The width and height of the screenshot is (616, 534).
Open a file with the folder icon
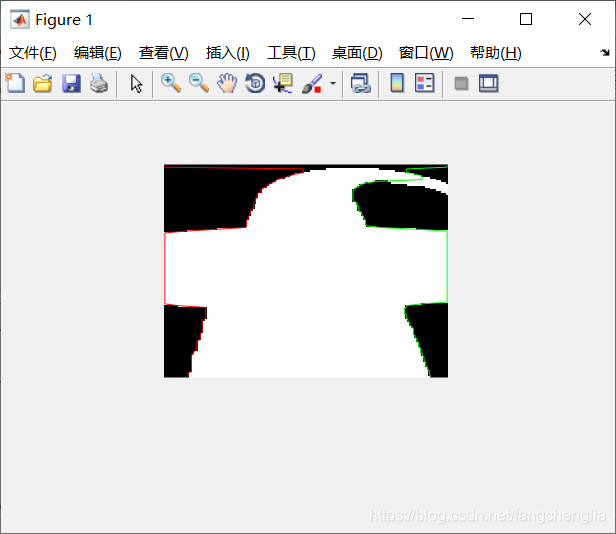click(42, 83)
